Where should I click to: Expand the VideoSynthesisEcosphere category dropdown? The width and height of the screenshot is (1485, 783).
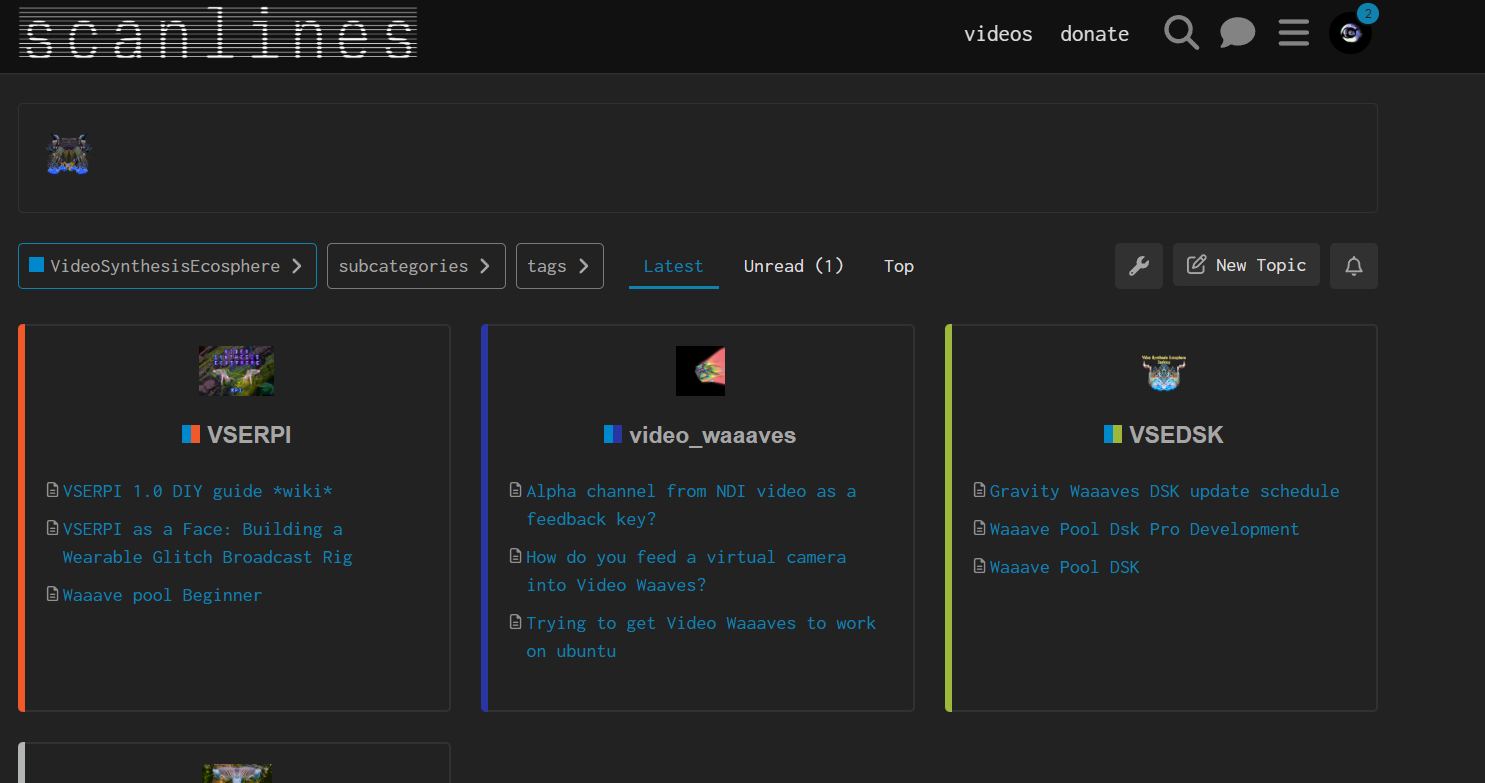[x=167, y=266]
